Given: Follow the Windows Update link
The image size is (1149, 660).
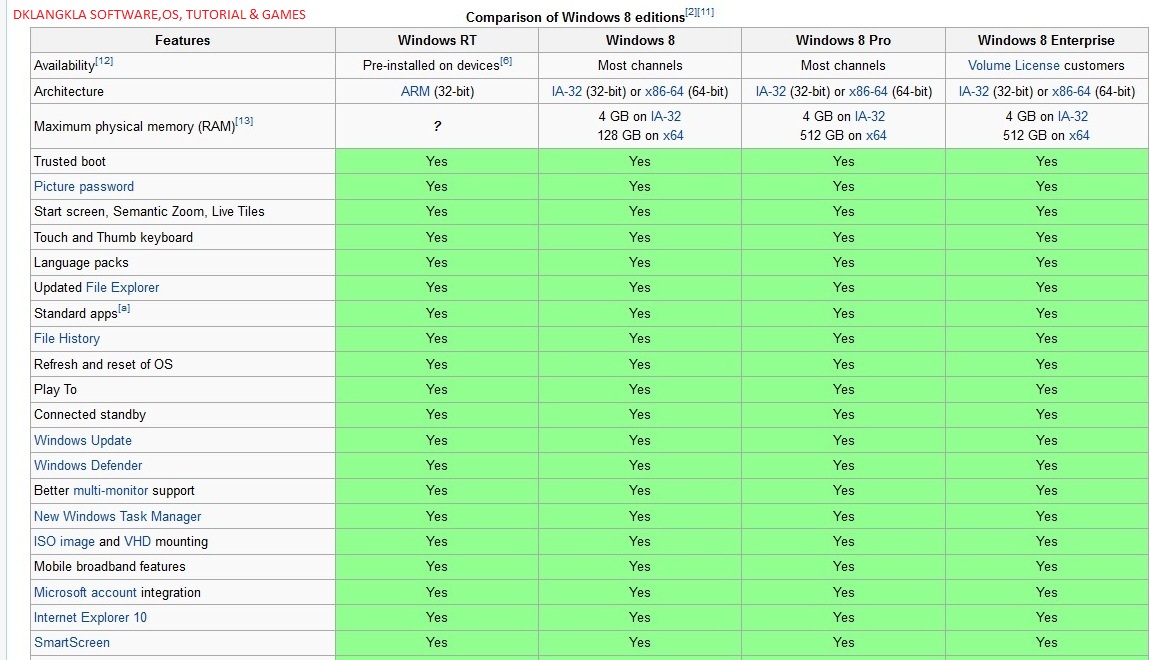Looking at the screenshot, I should coord(83,441).
